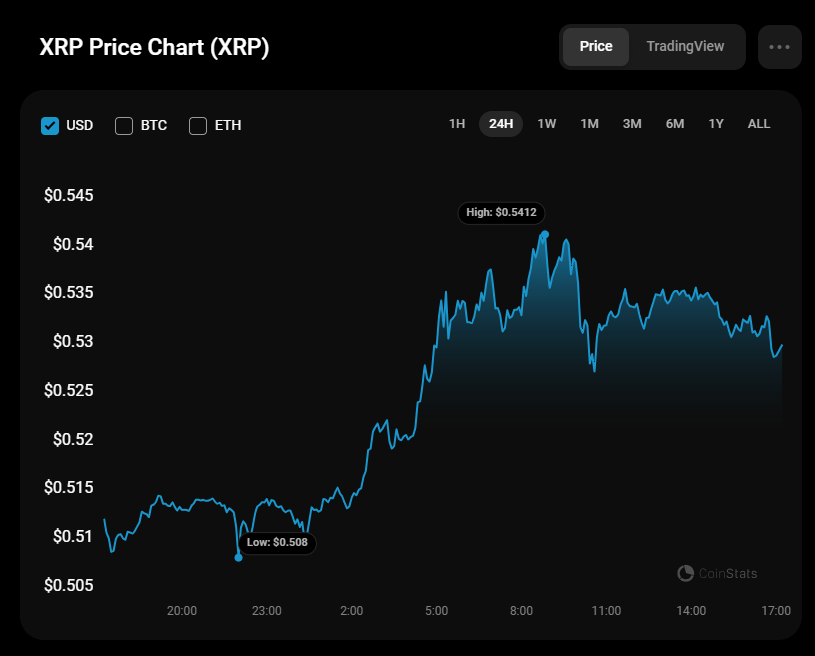Click the high price point marker dot
Image resolution: width=815 pixels, height=656 pixels.
click(x=545, y=234)
